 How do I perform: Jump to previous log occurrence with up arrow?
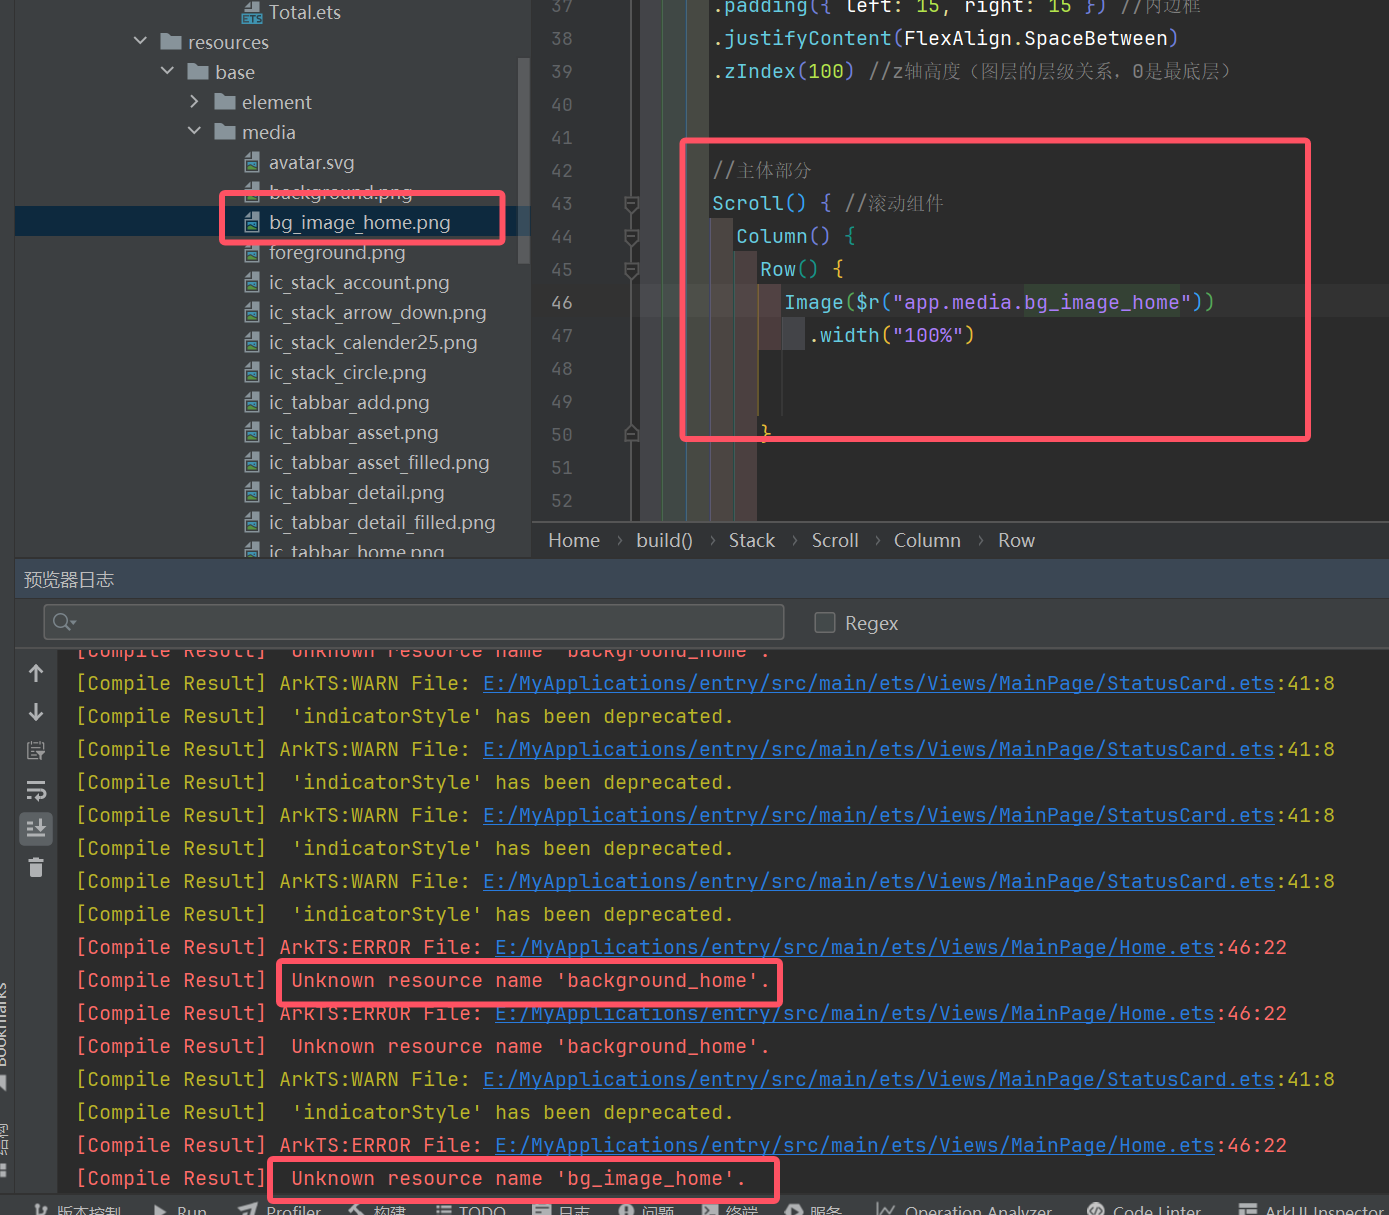pos(36,674)
